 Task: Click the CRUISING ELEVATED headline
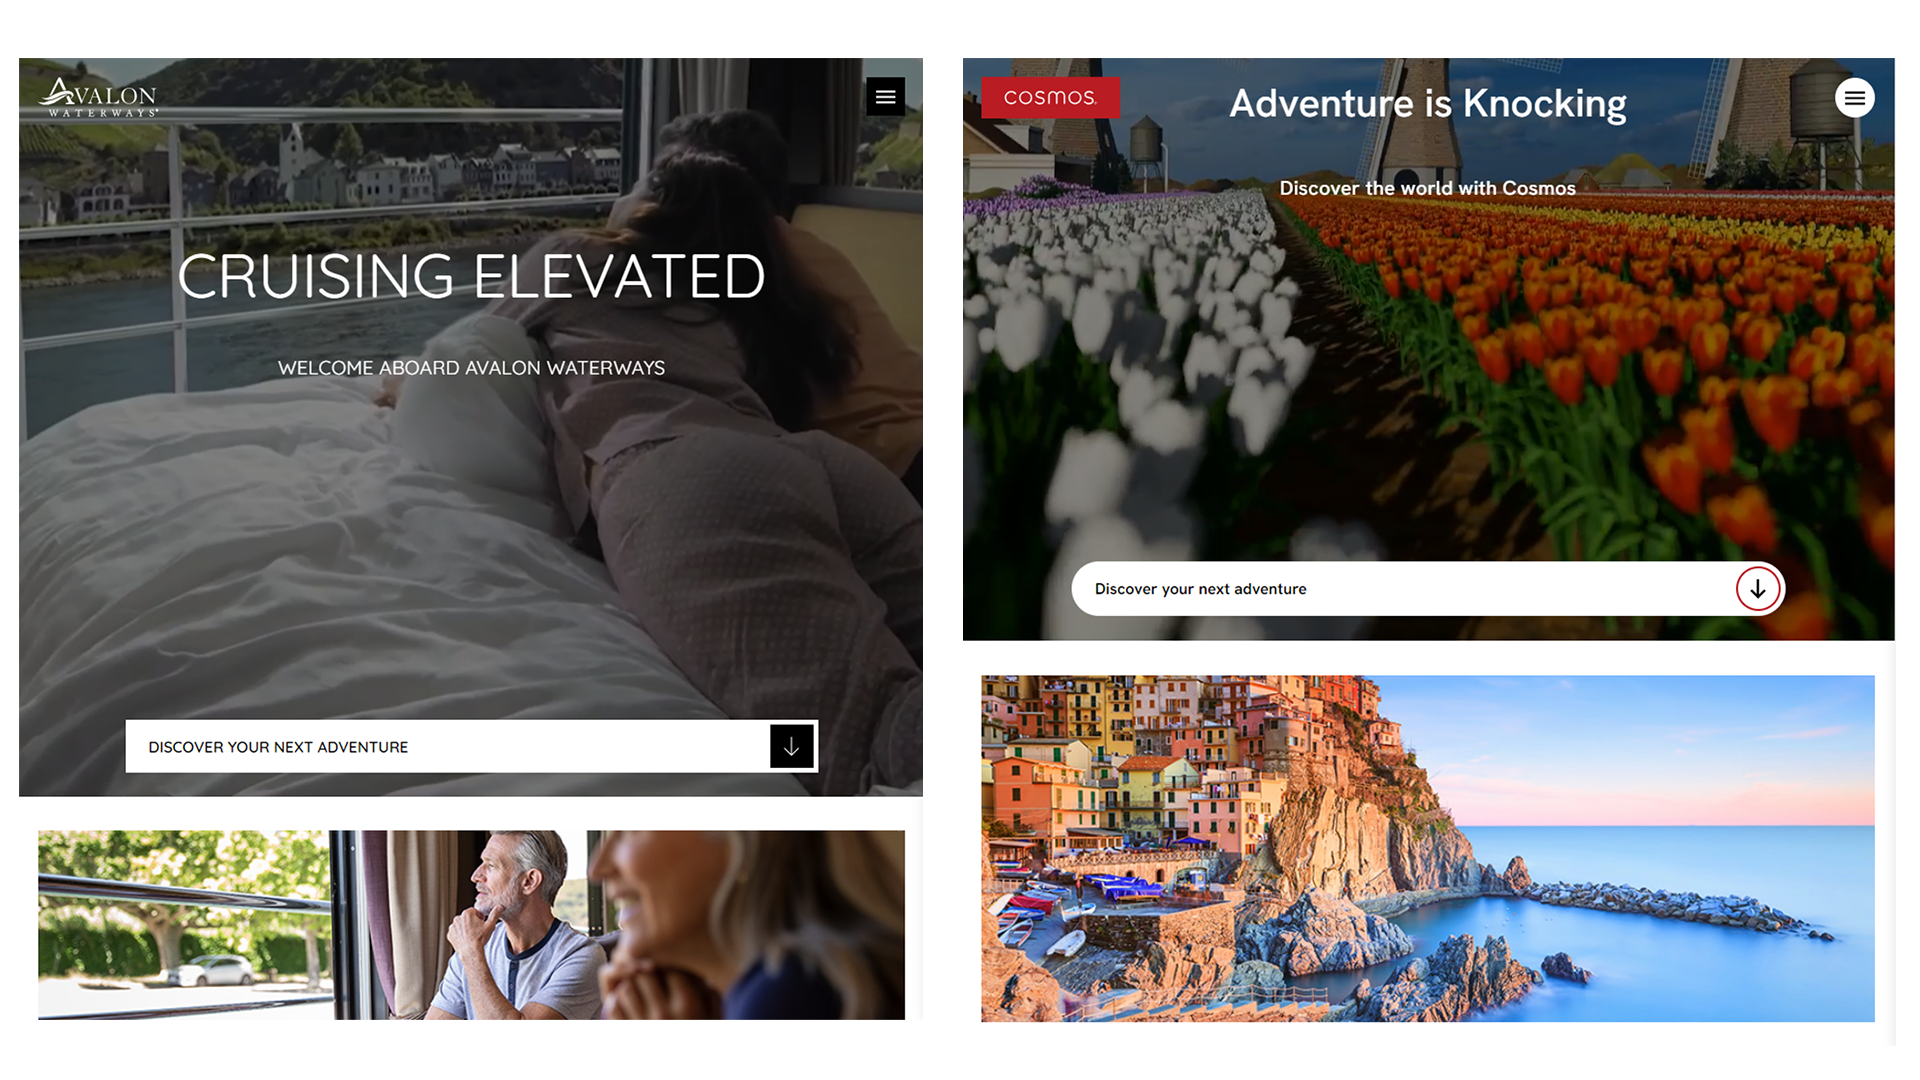click(471, 277)
